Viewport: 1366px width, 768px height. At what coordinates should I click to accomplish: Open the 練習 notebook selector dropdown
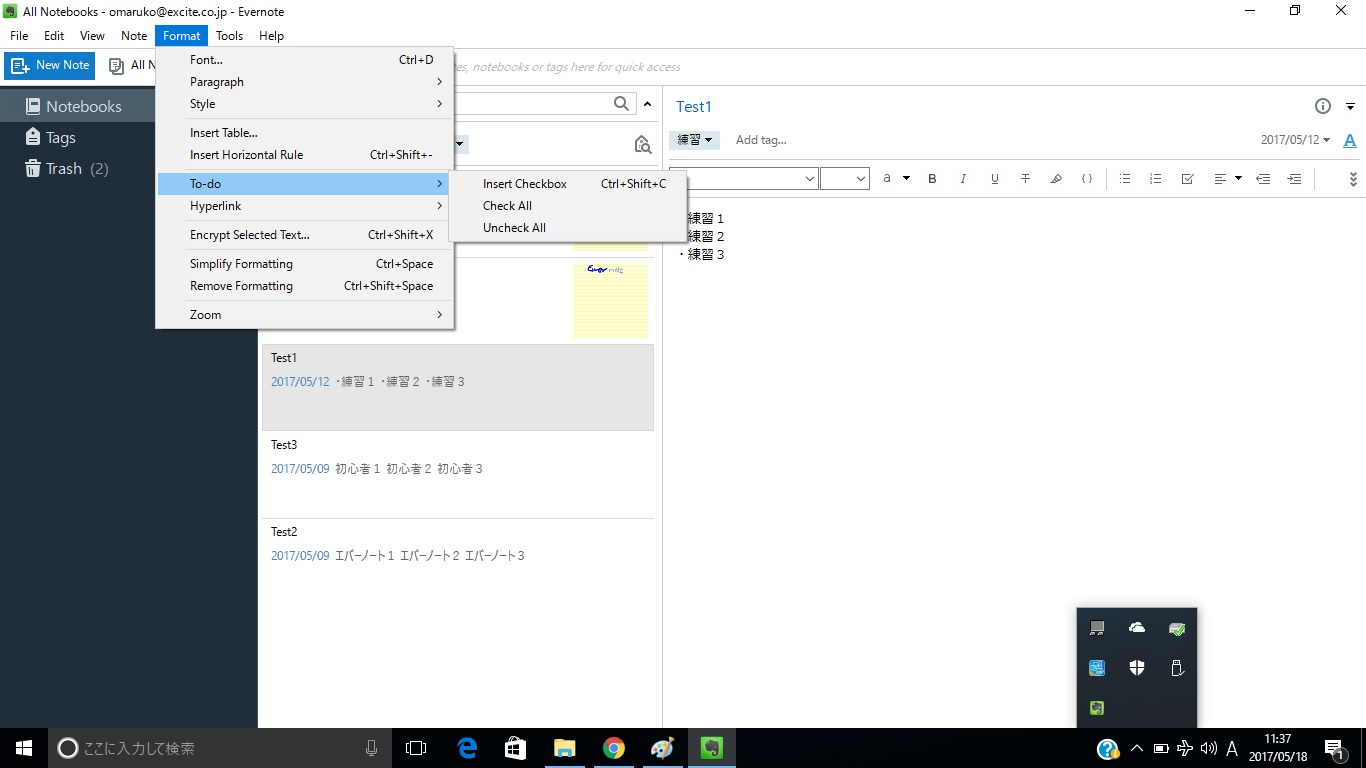click(694, 140)
